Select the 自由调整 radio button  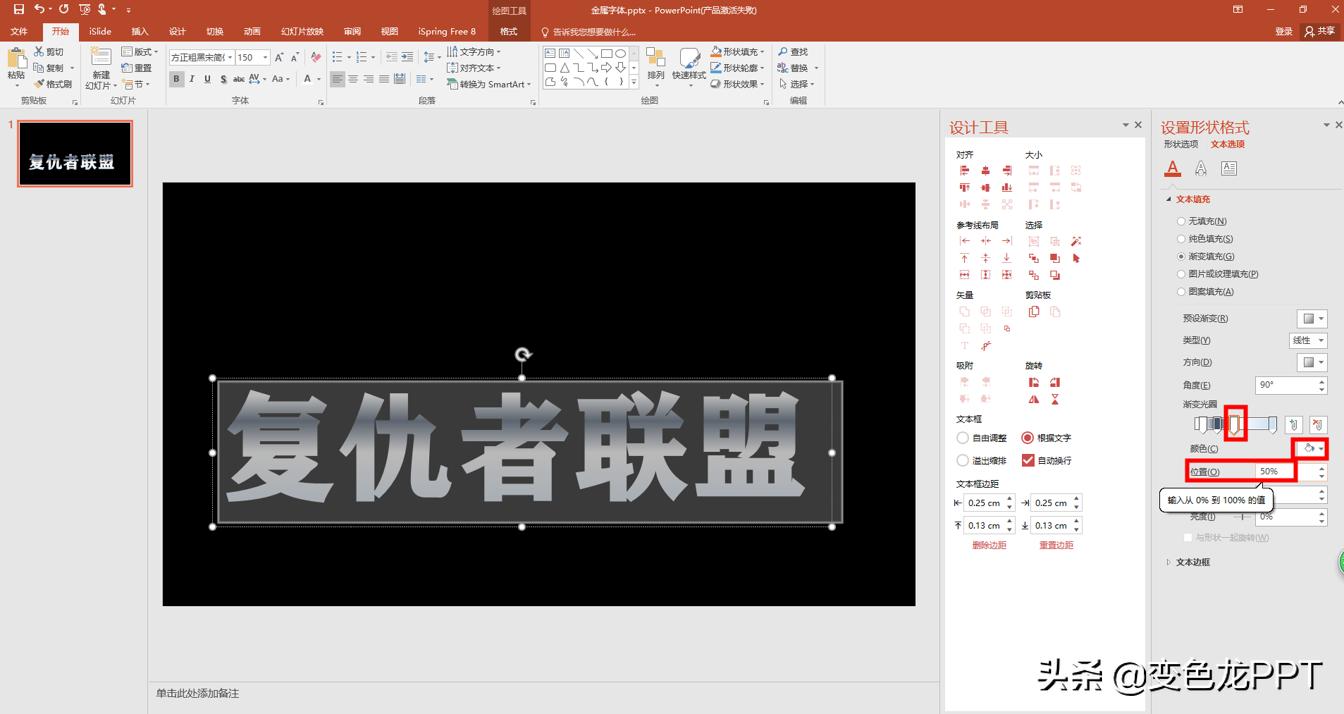tap(962, 437)
